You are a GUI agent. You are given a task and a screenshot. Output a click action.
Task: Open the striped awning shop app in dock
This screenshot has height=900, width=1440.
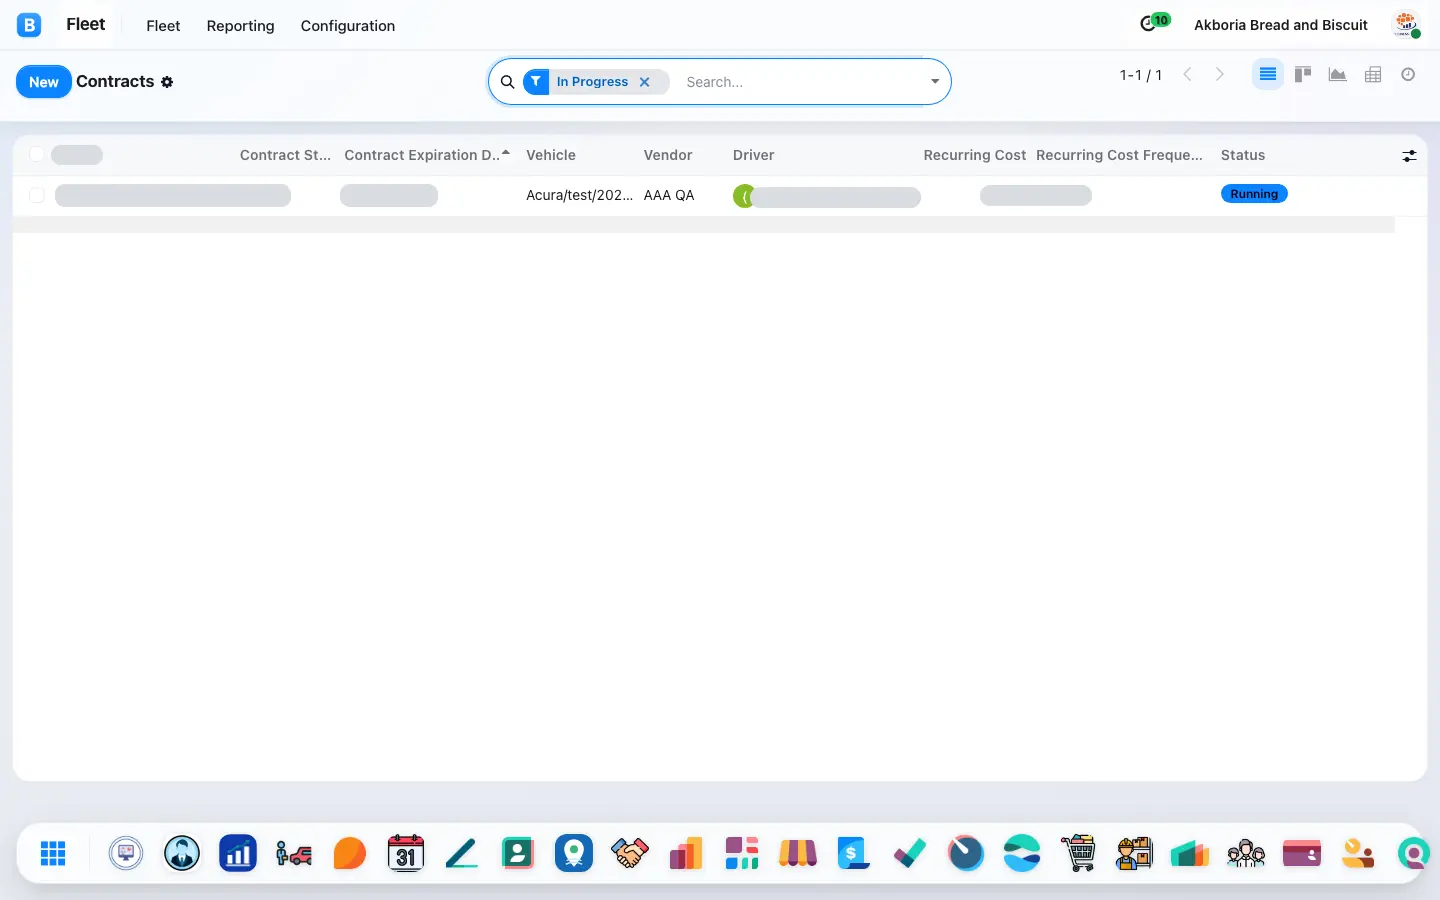click(798, 853)
